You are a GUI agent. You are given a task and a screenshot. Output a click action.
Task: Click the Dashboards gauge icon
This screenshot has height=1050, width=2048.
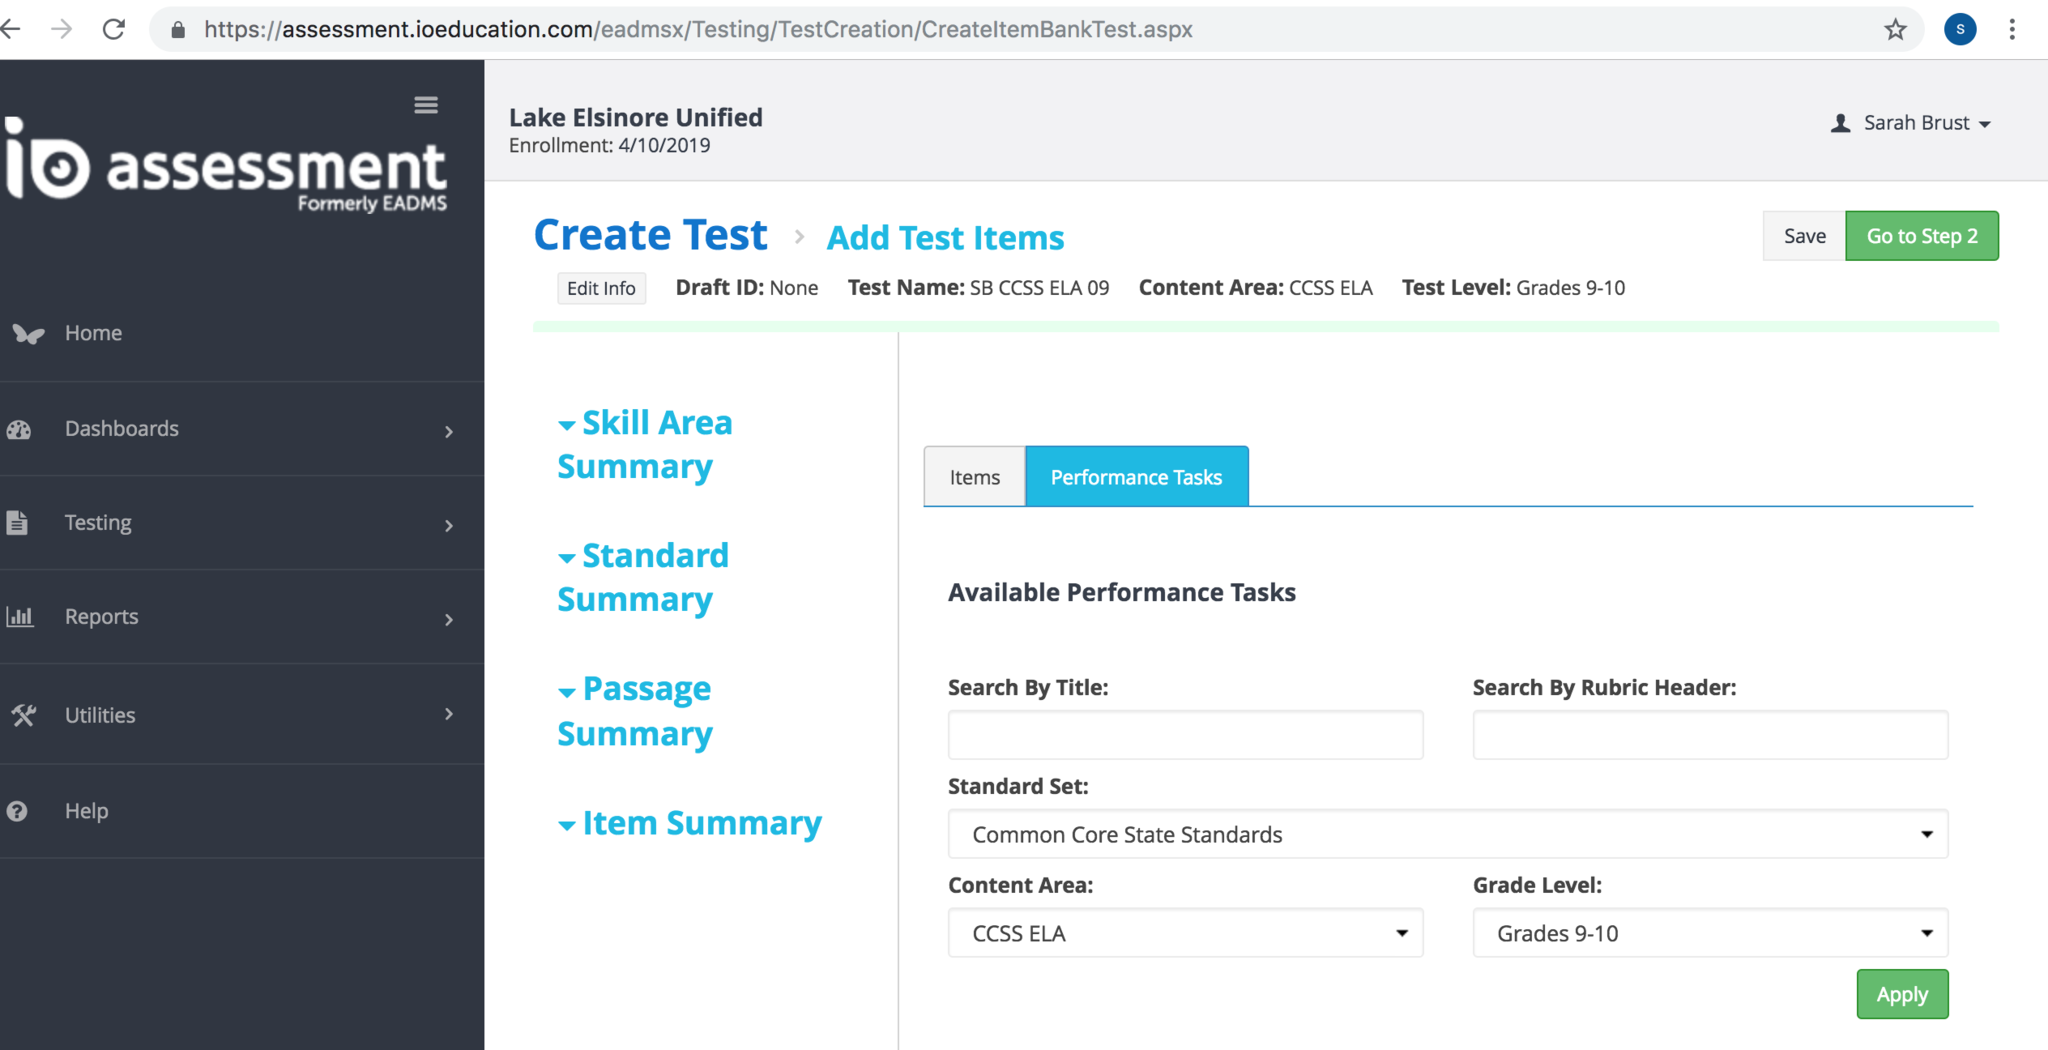pyautogui.click(x=19, y=430)
